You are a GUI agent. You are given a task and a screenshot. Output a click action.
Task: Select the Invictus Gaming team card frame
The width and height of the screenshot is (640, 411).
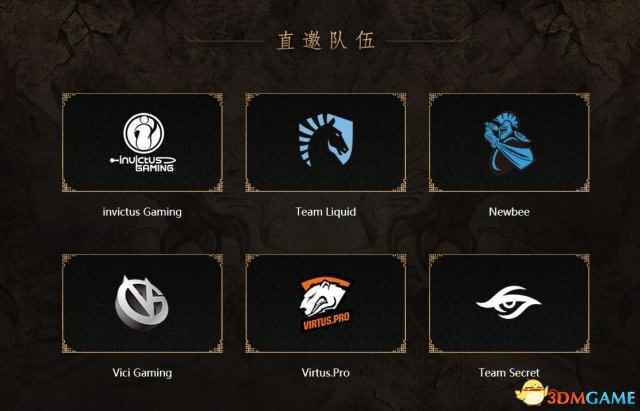click(x=142, y=142)
